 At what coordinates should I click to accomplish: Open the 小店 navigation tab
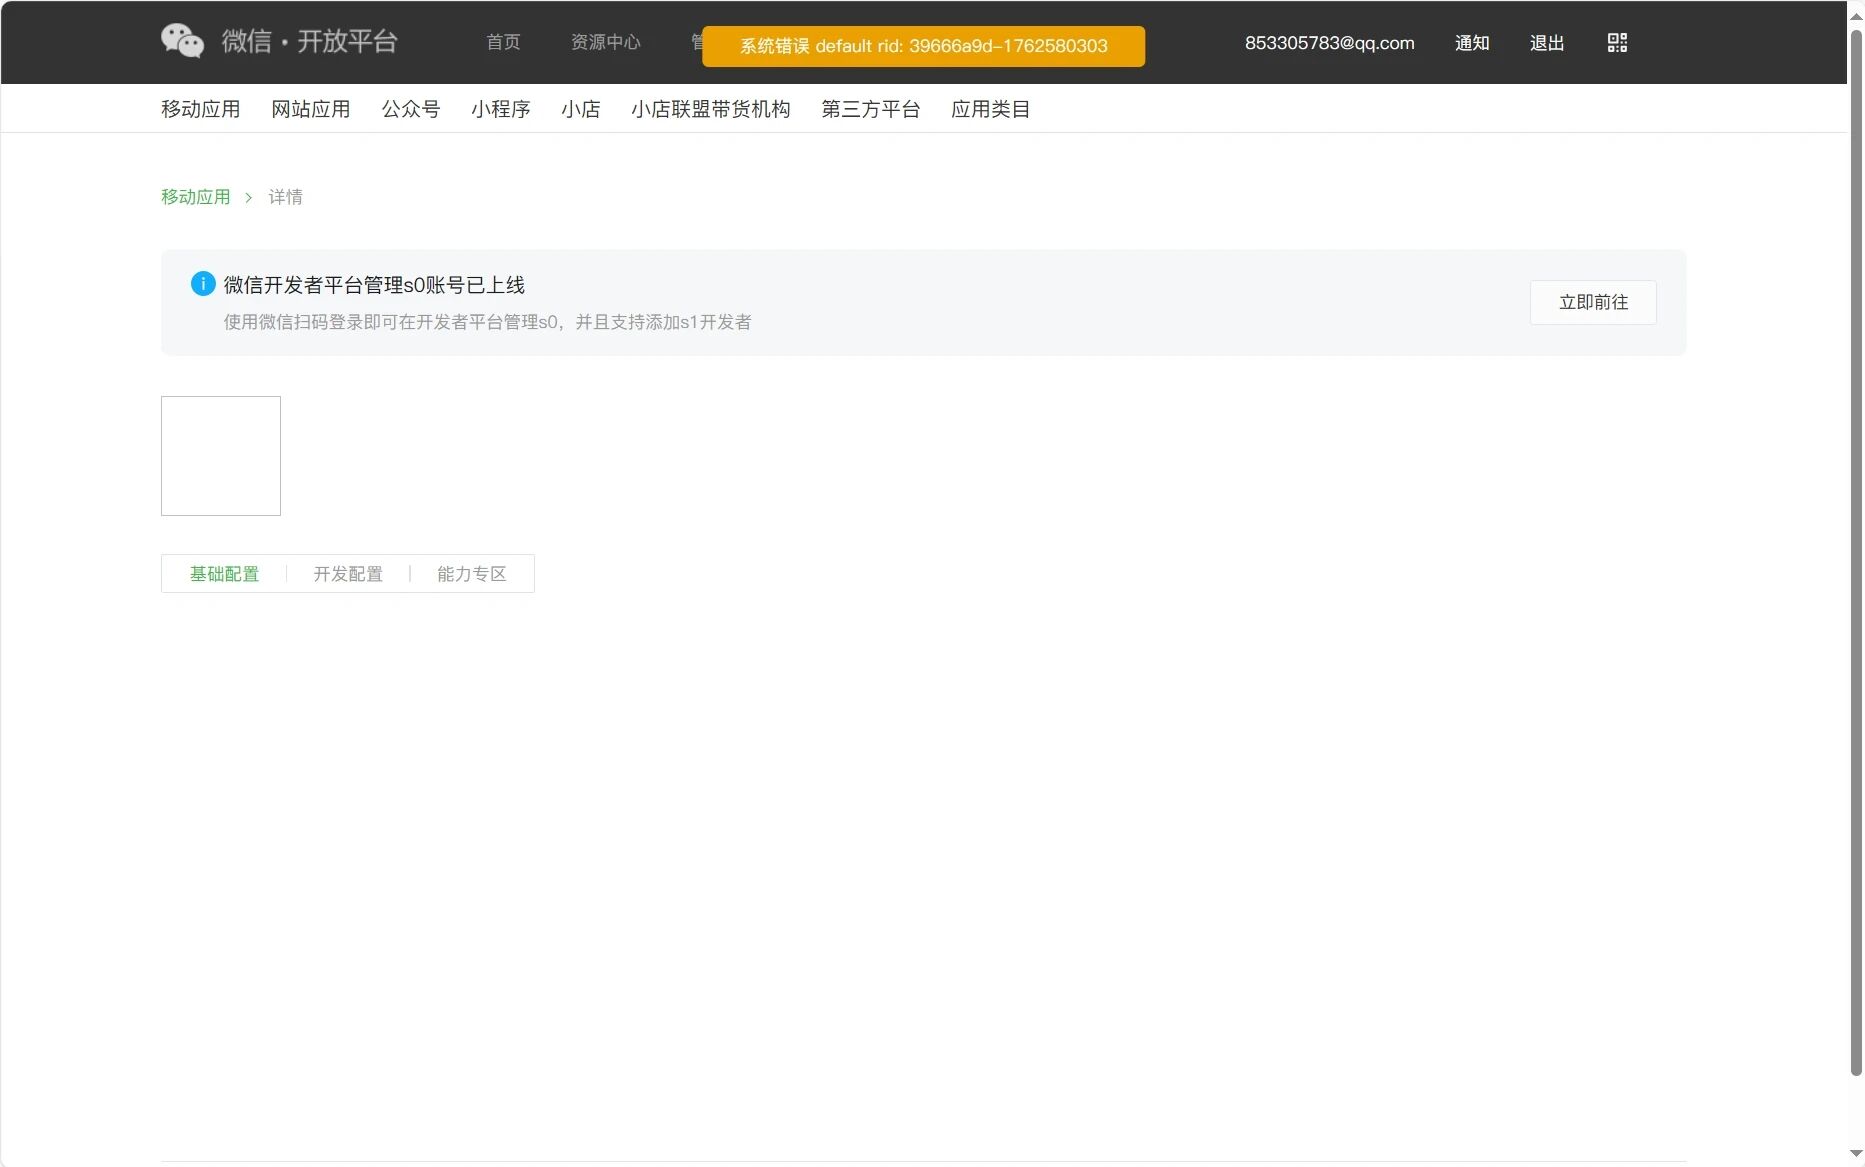point(581,109)
